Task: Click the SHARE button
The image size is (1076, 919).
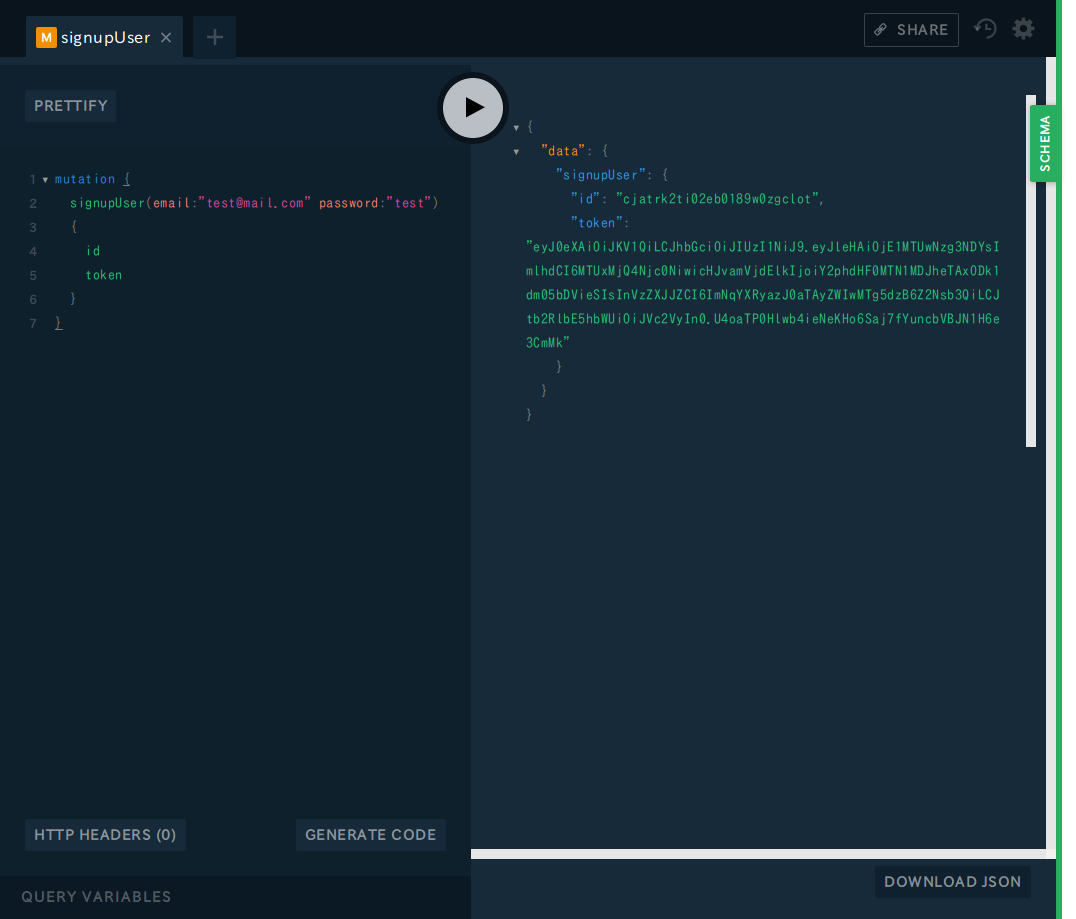Action: (x=910, y=30)
